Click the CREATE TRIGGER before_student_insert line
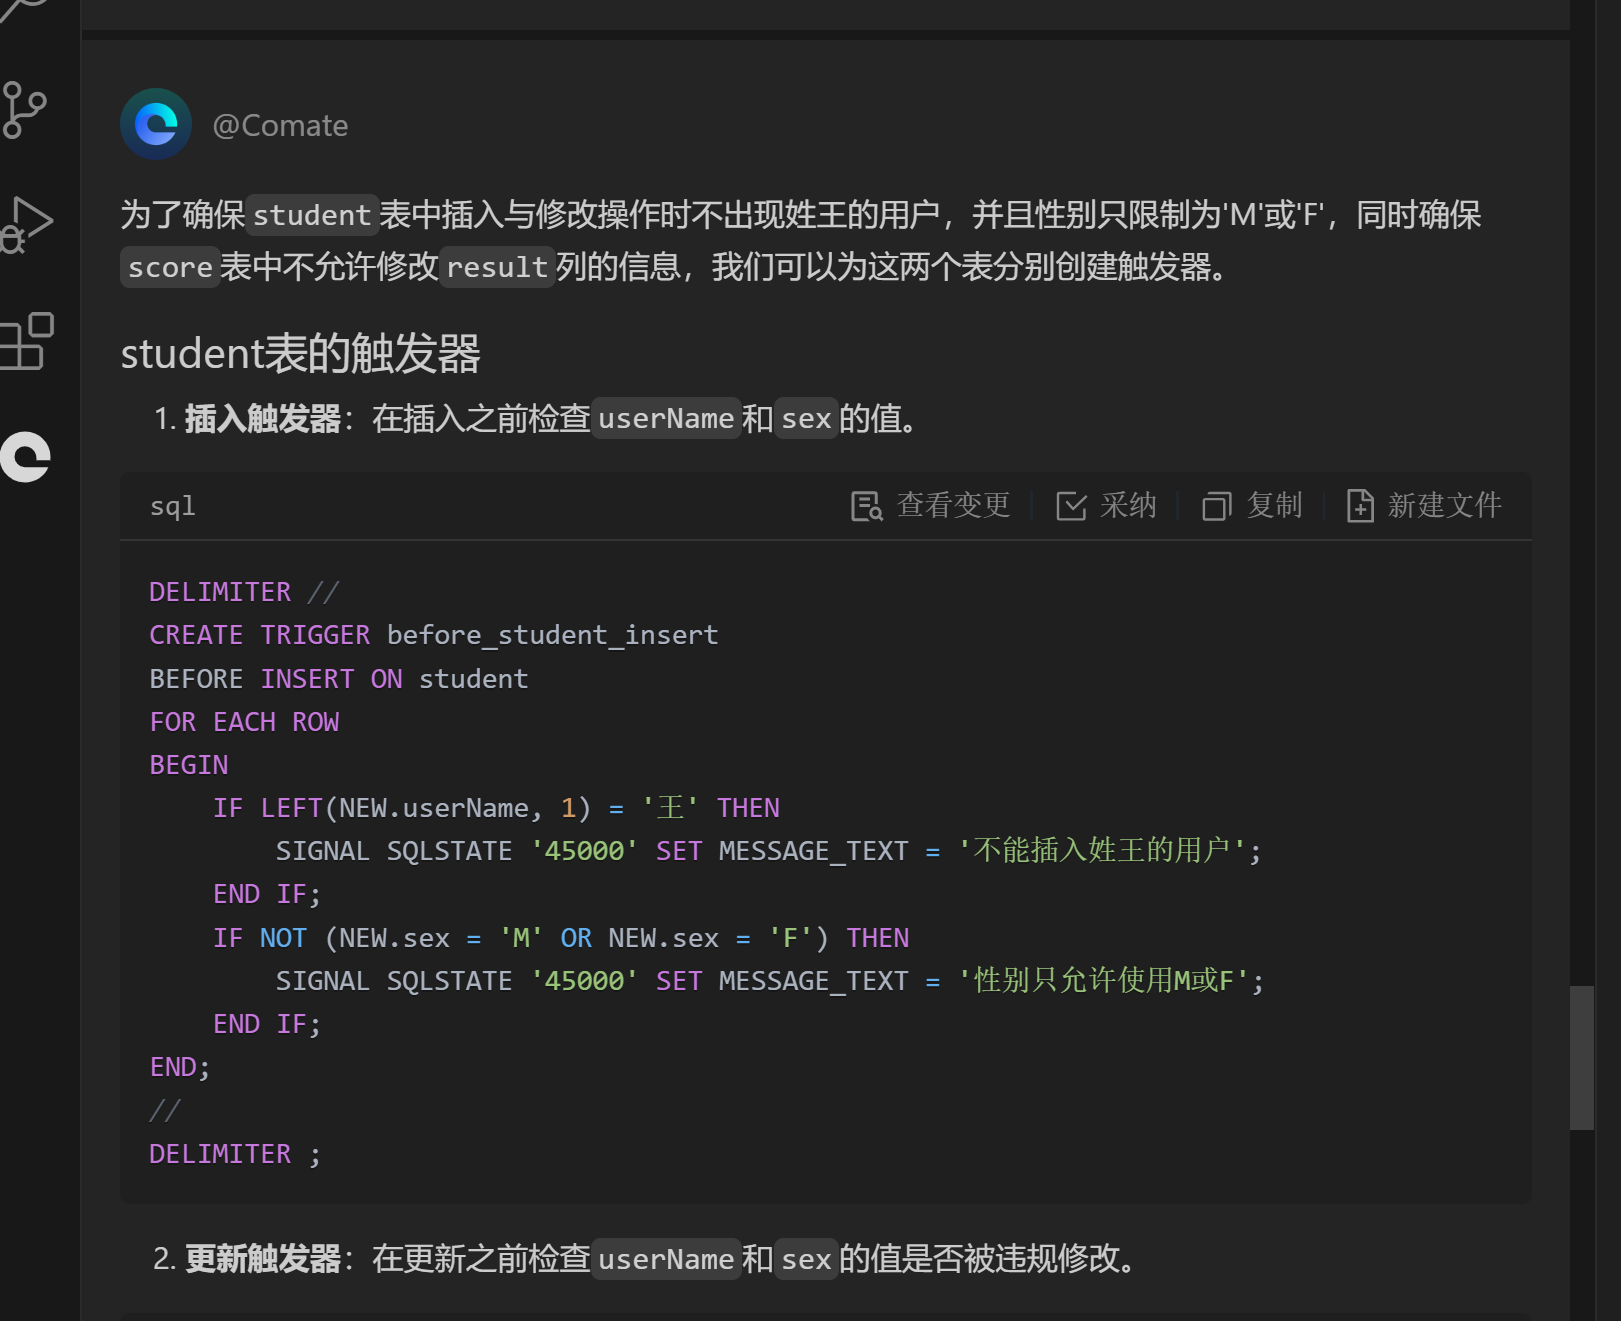Screen dimensions: 1621x1321 [433, 635]
